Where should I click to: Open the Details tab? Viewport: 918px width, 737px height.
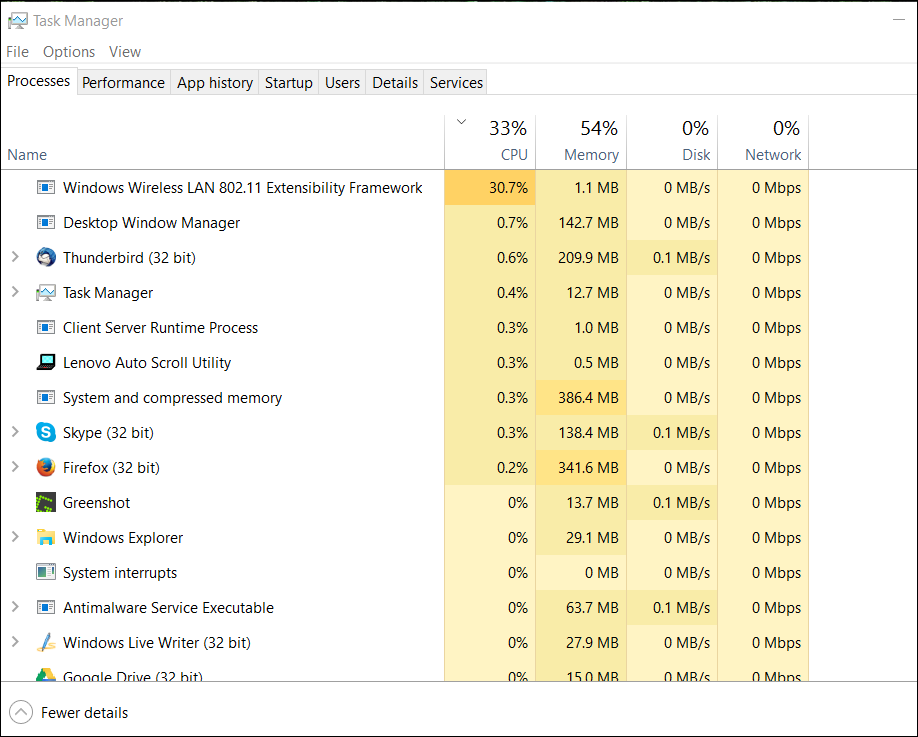tap(395, 83)
